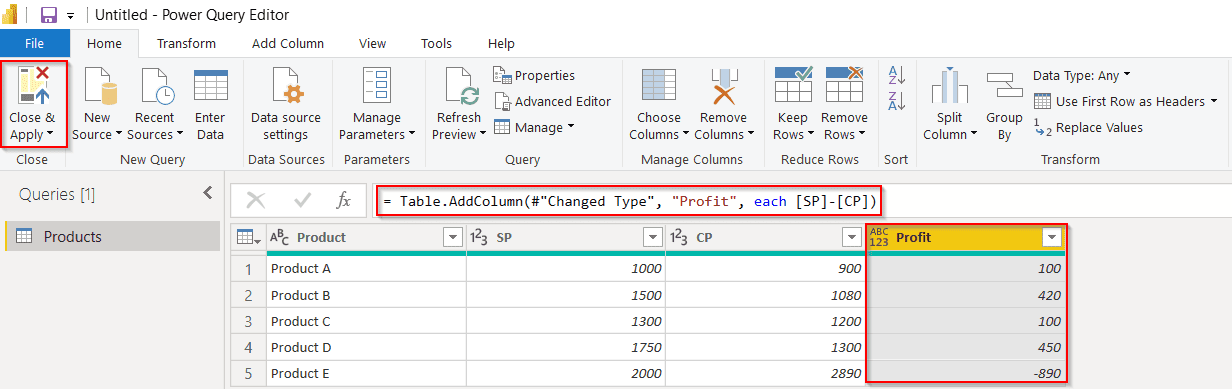Change SP column data type icon
Image resolution: width=1232 pixels, height=389 pixels.
click(x=480, y=237)
